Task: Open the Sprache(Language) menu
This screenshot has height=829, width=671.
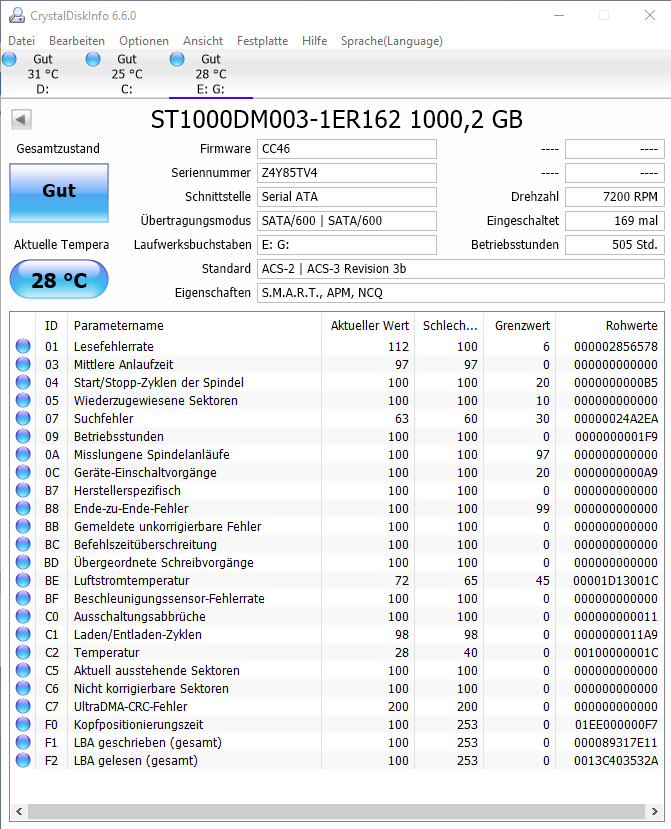Action: tap(392, 41)
